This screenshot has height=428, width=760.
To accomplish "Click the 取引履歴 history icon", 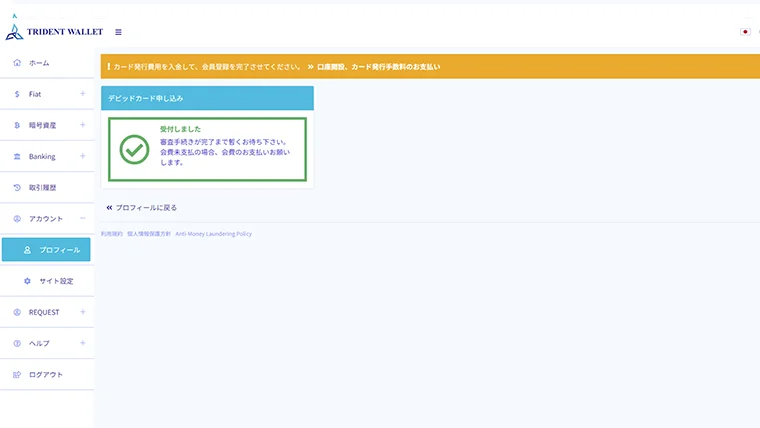I will [17, 188].
